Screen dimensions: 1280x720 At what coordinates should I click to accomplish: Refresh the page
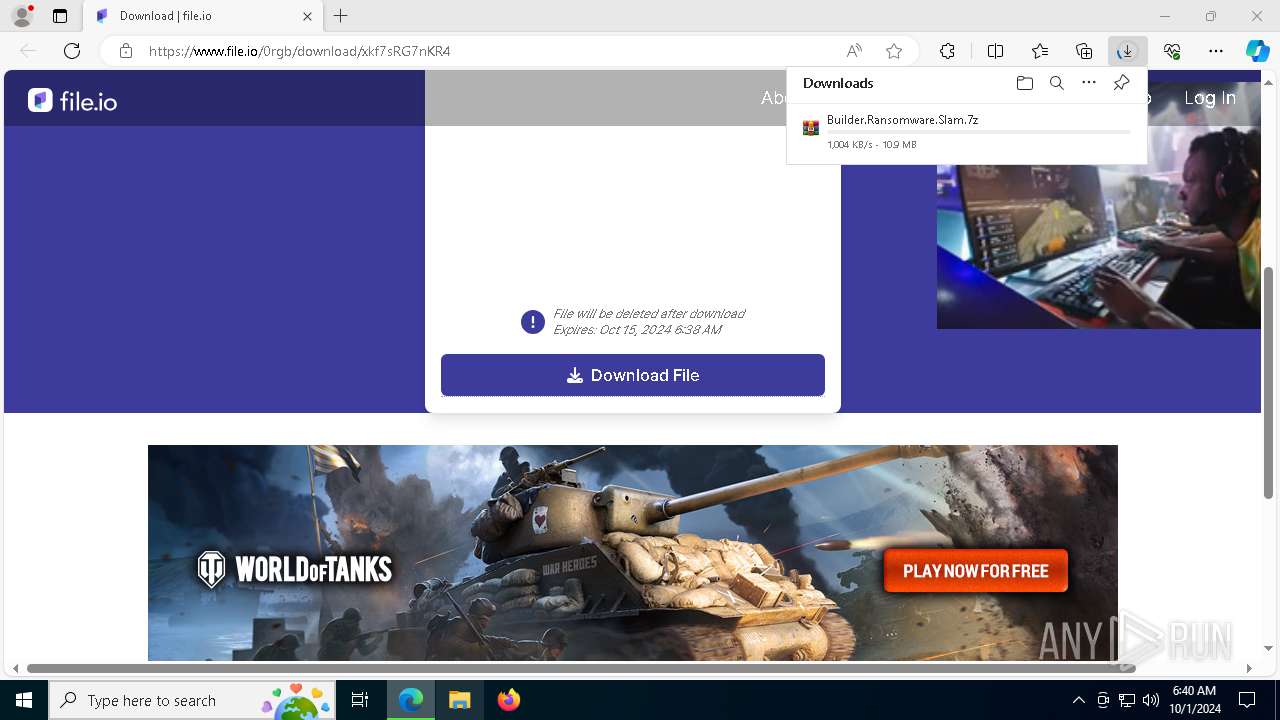72,51
